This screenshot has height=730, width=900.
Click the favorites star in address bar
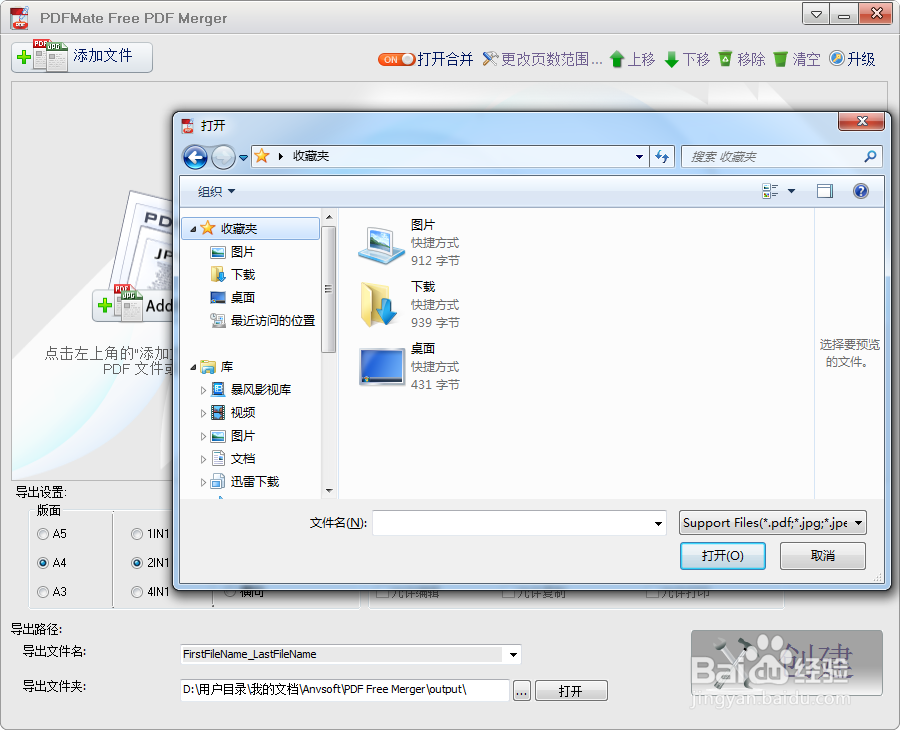(x=262, y=156)
